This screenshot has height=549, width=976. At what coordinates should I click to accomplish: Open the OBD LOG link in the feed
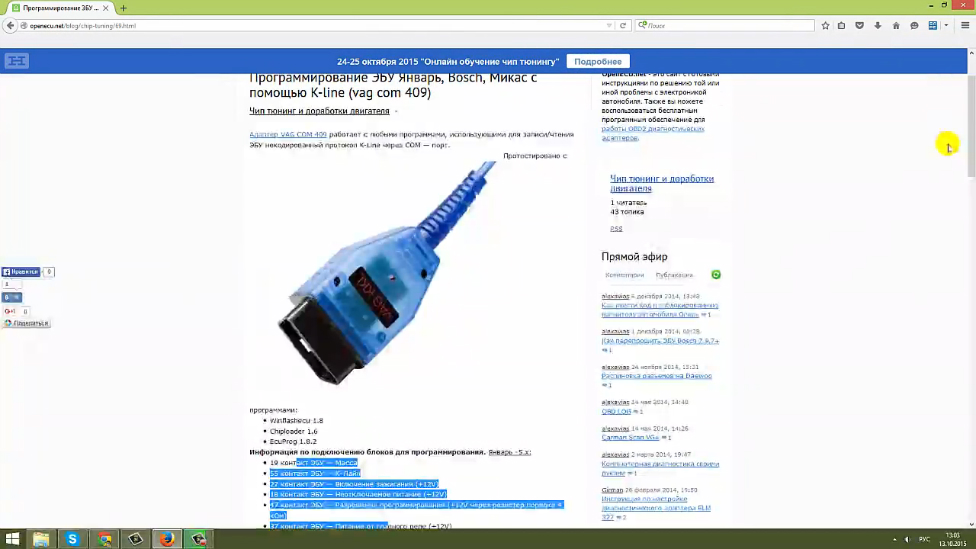[616, 411]
